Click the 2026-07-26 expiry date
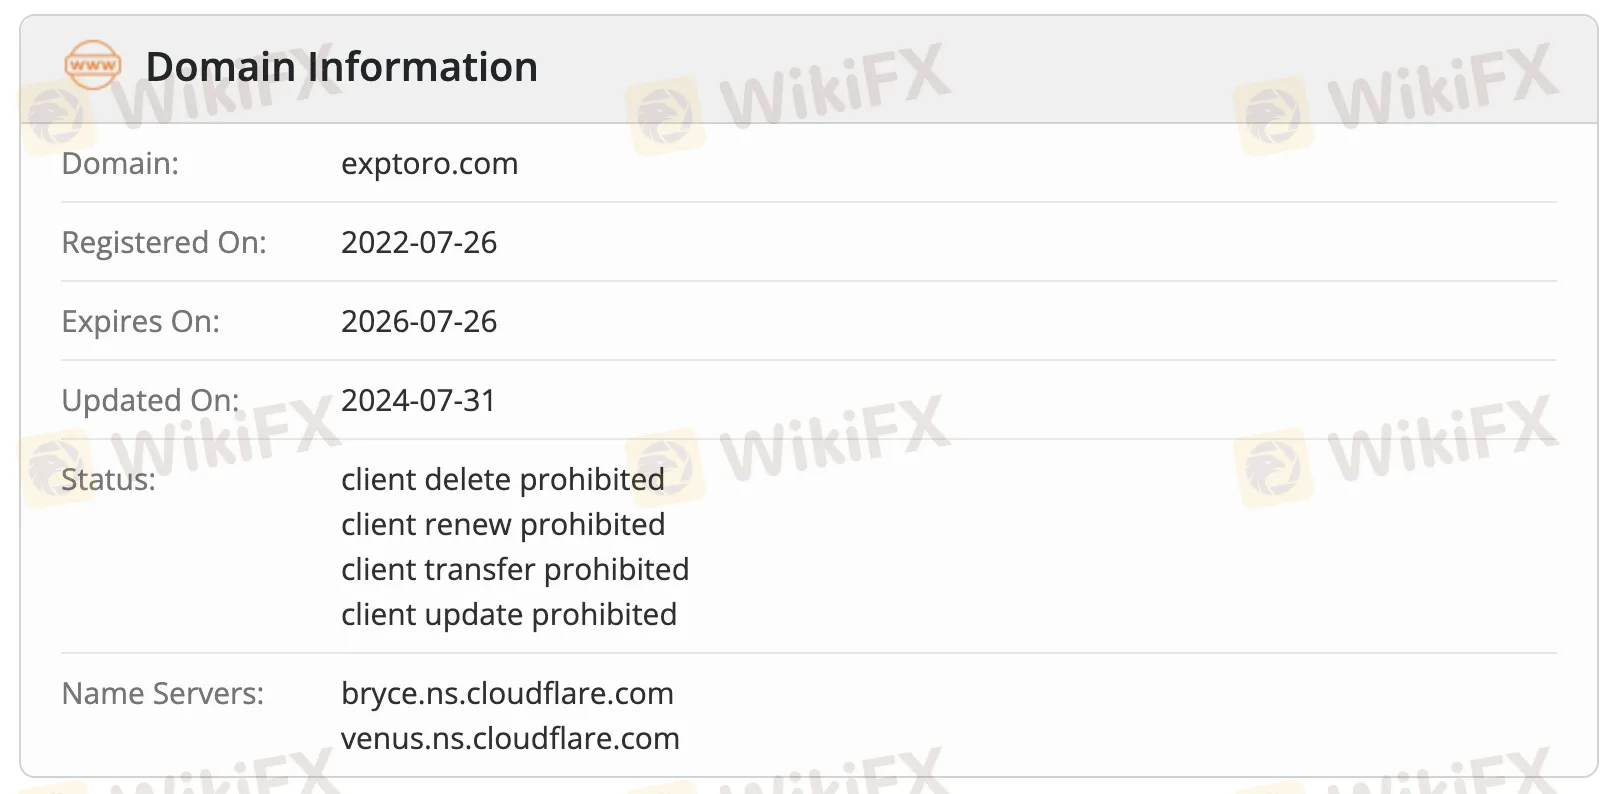Viewport: 1612px width, 794px height. pos(418,321)
